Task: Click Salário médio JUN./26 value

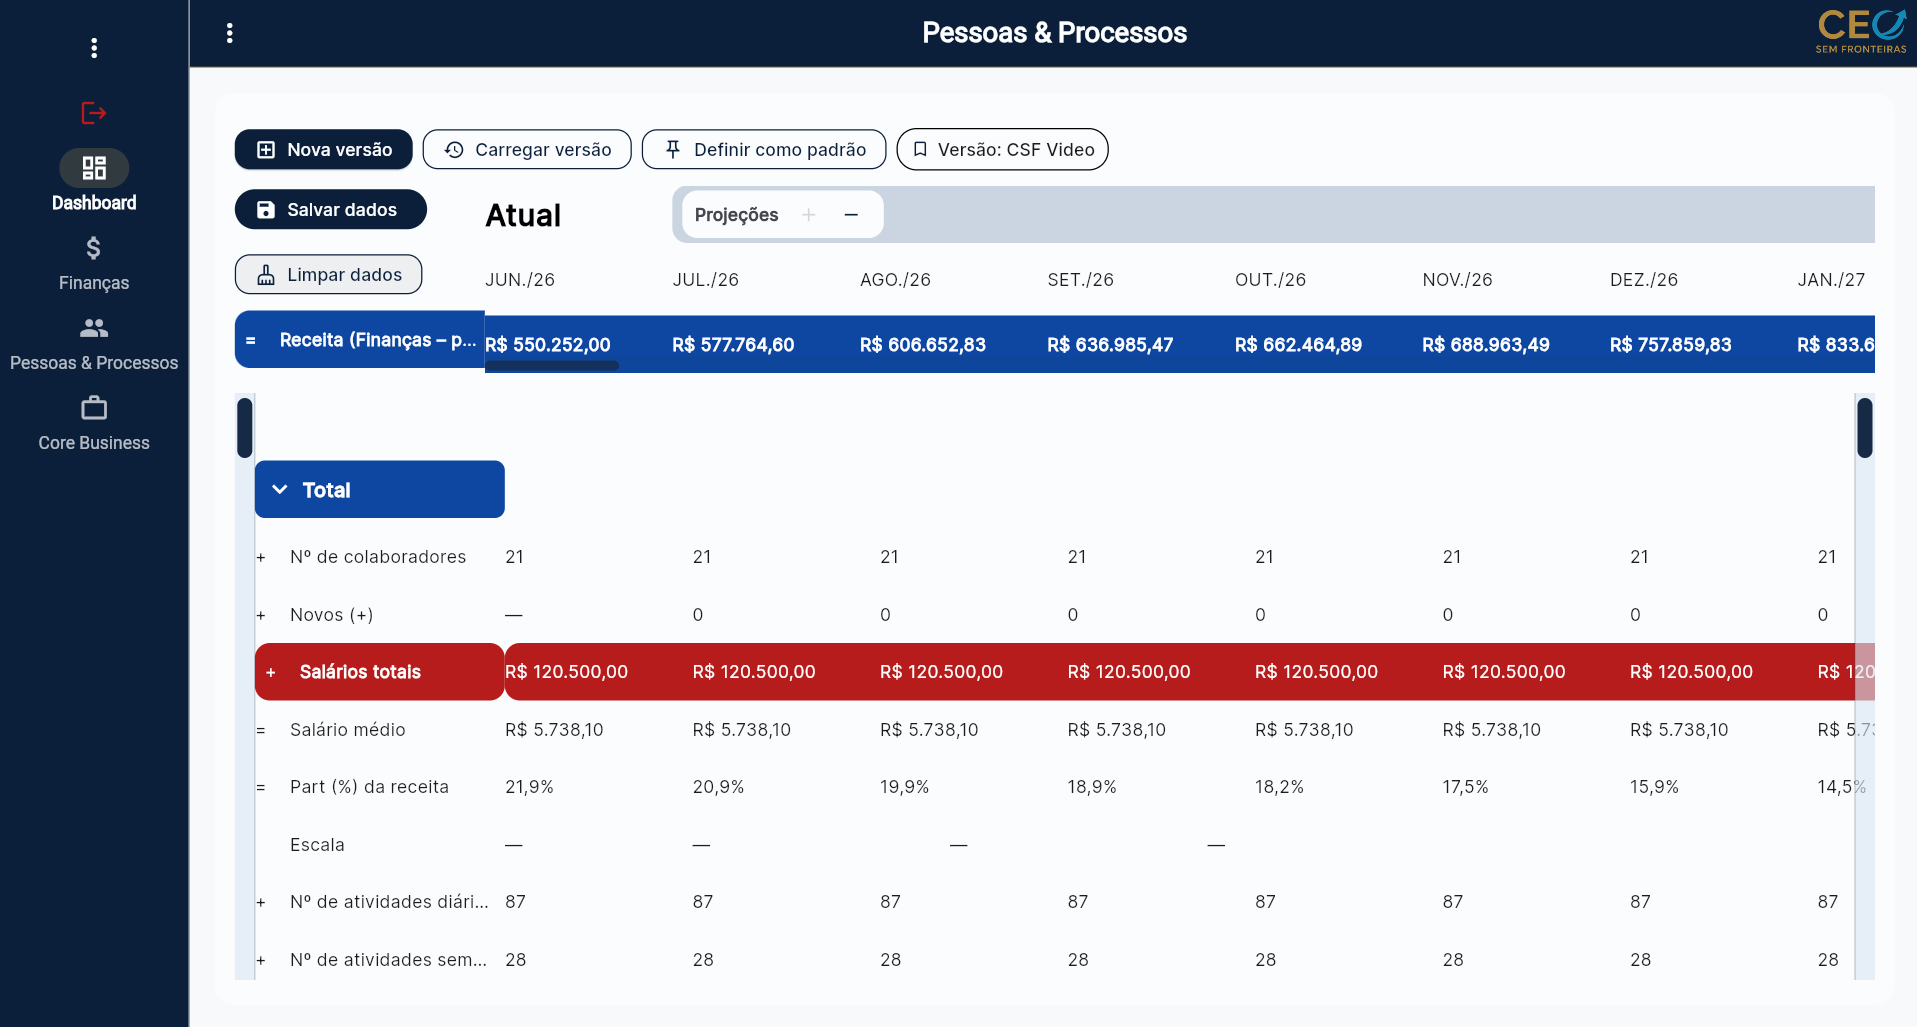Action: coord(554,730)
